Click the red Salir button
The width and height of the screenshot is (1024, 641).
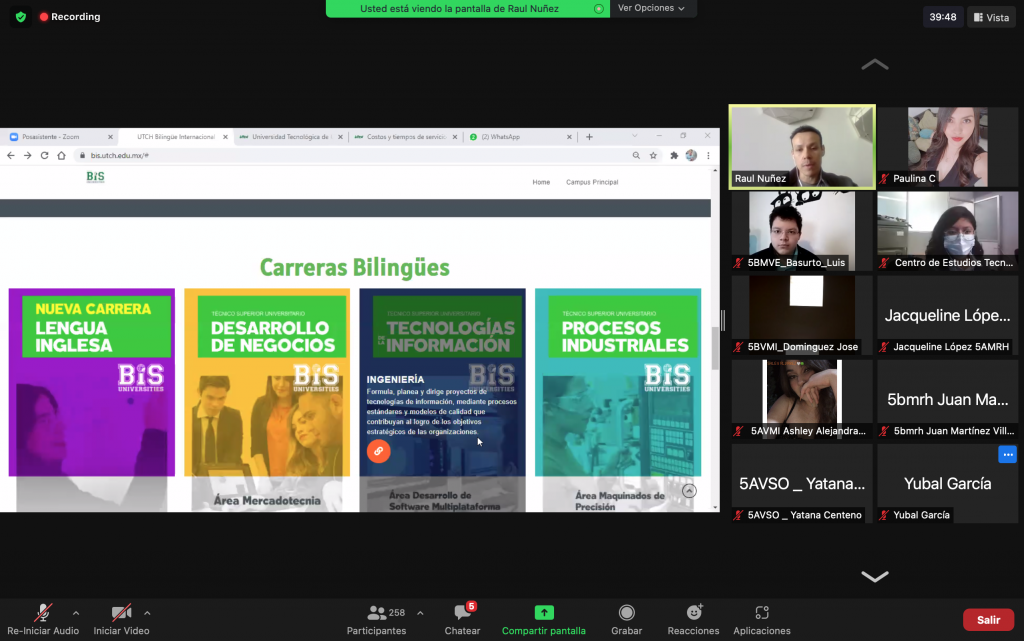coord(988,620)
